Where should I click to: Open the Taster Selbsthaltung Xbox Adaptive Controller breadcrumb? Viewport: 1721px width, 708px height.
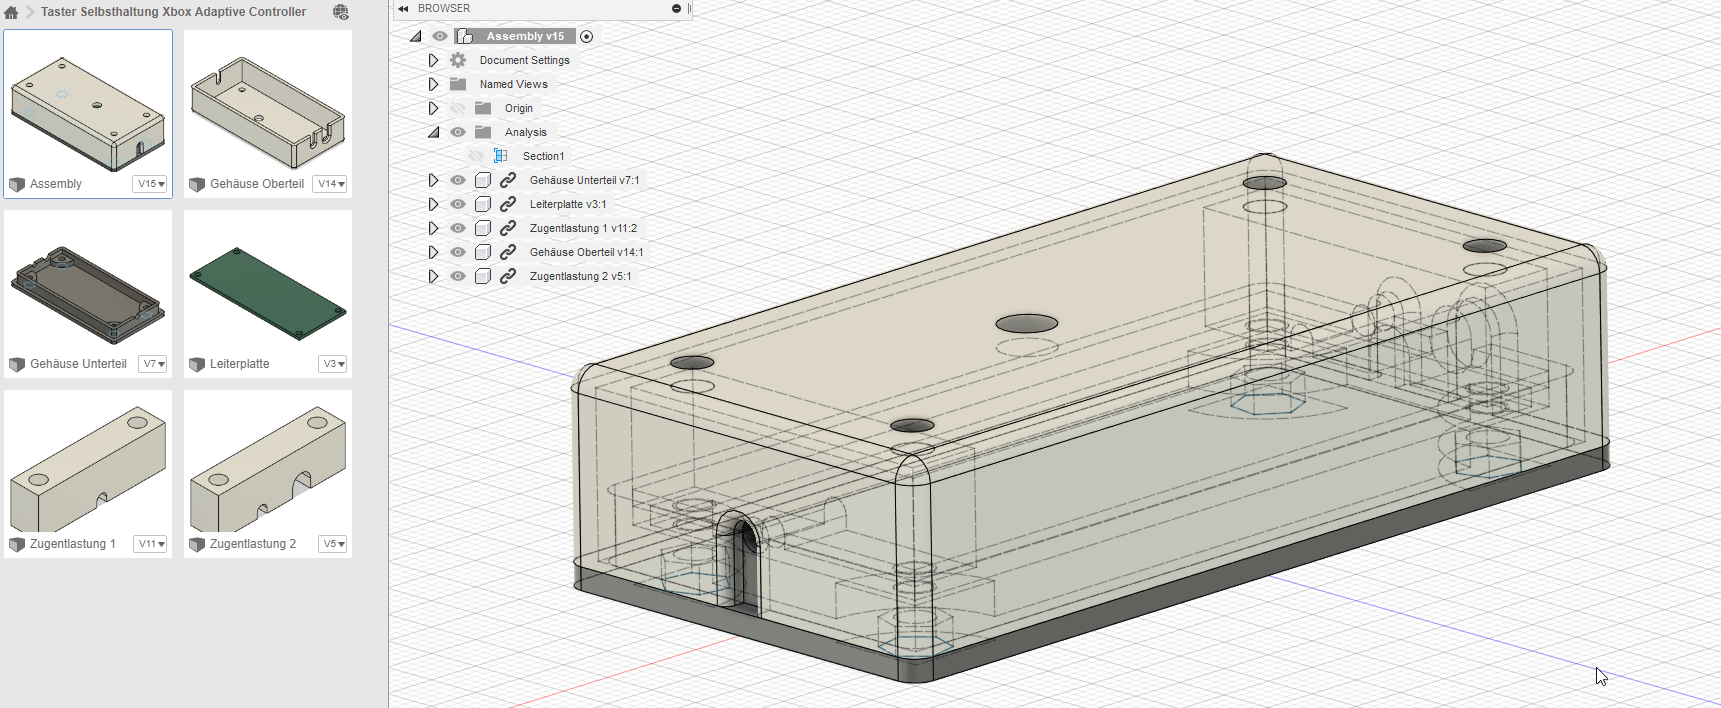173,12
